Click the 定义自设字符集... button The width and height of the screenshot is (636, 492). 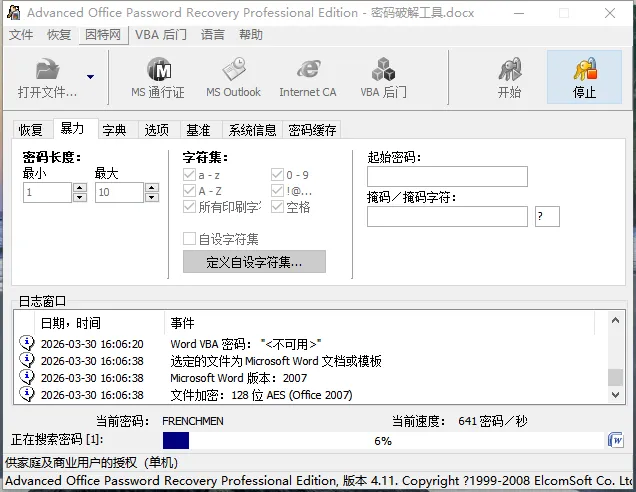point(254,262)
